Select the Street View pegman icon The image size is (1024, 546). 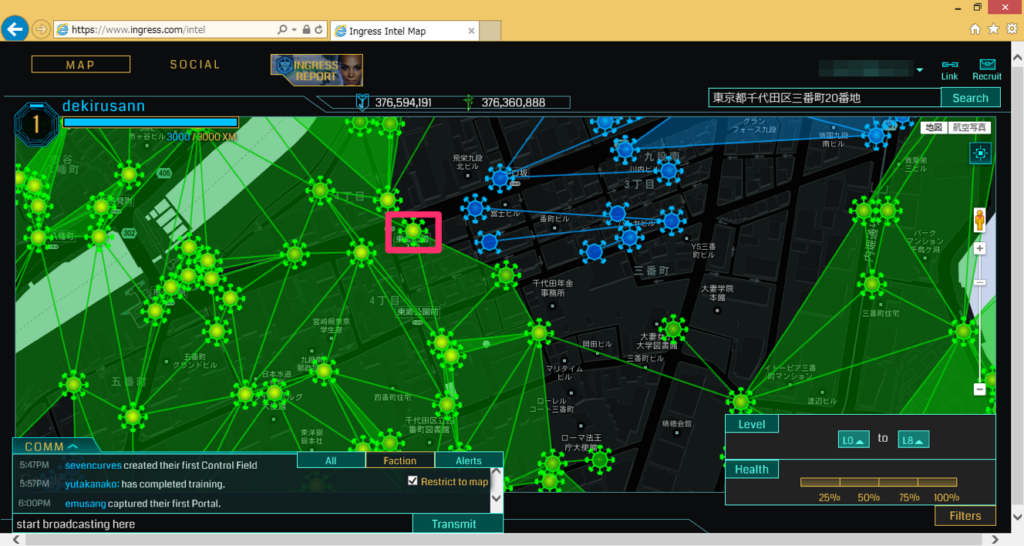[980, 219]
